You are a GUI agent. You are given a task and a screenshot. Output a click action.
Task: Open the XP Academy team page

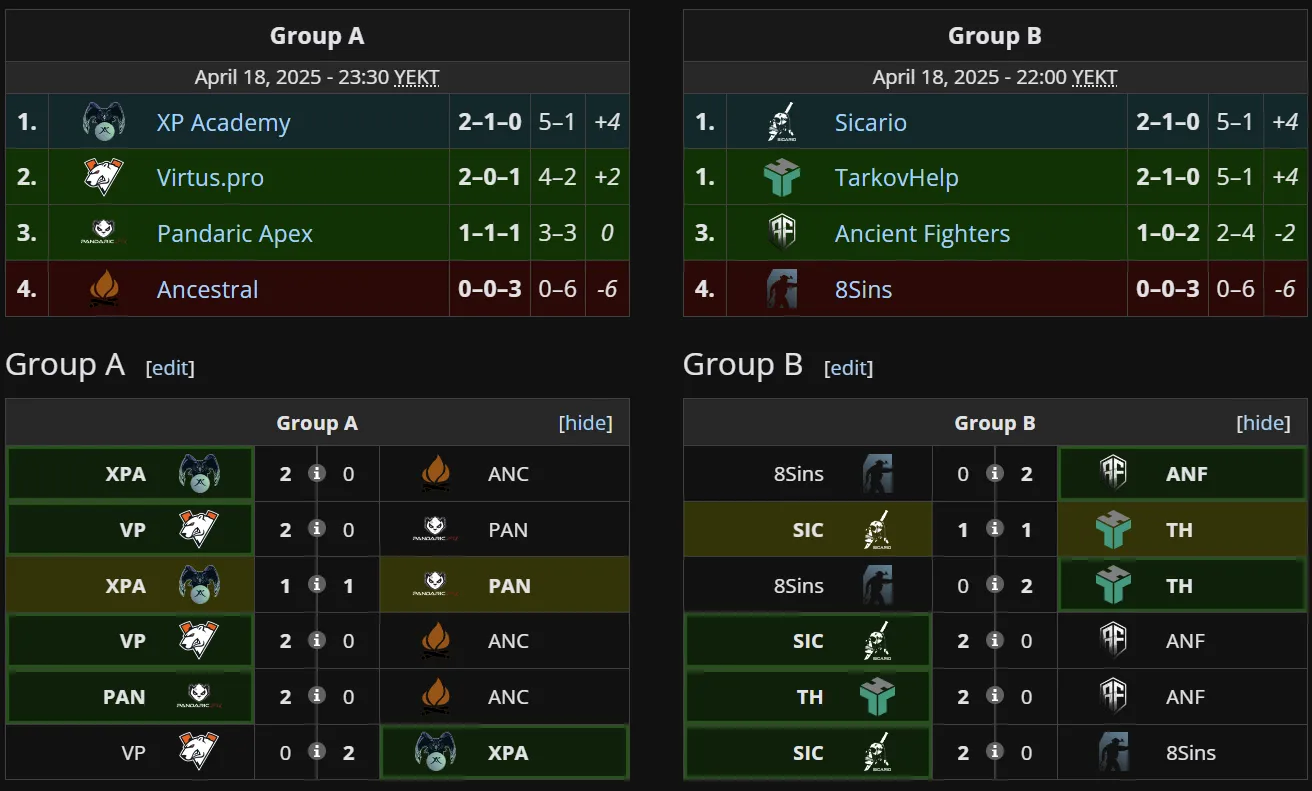click(x=223, y=123)
